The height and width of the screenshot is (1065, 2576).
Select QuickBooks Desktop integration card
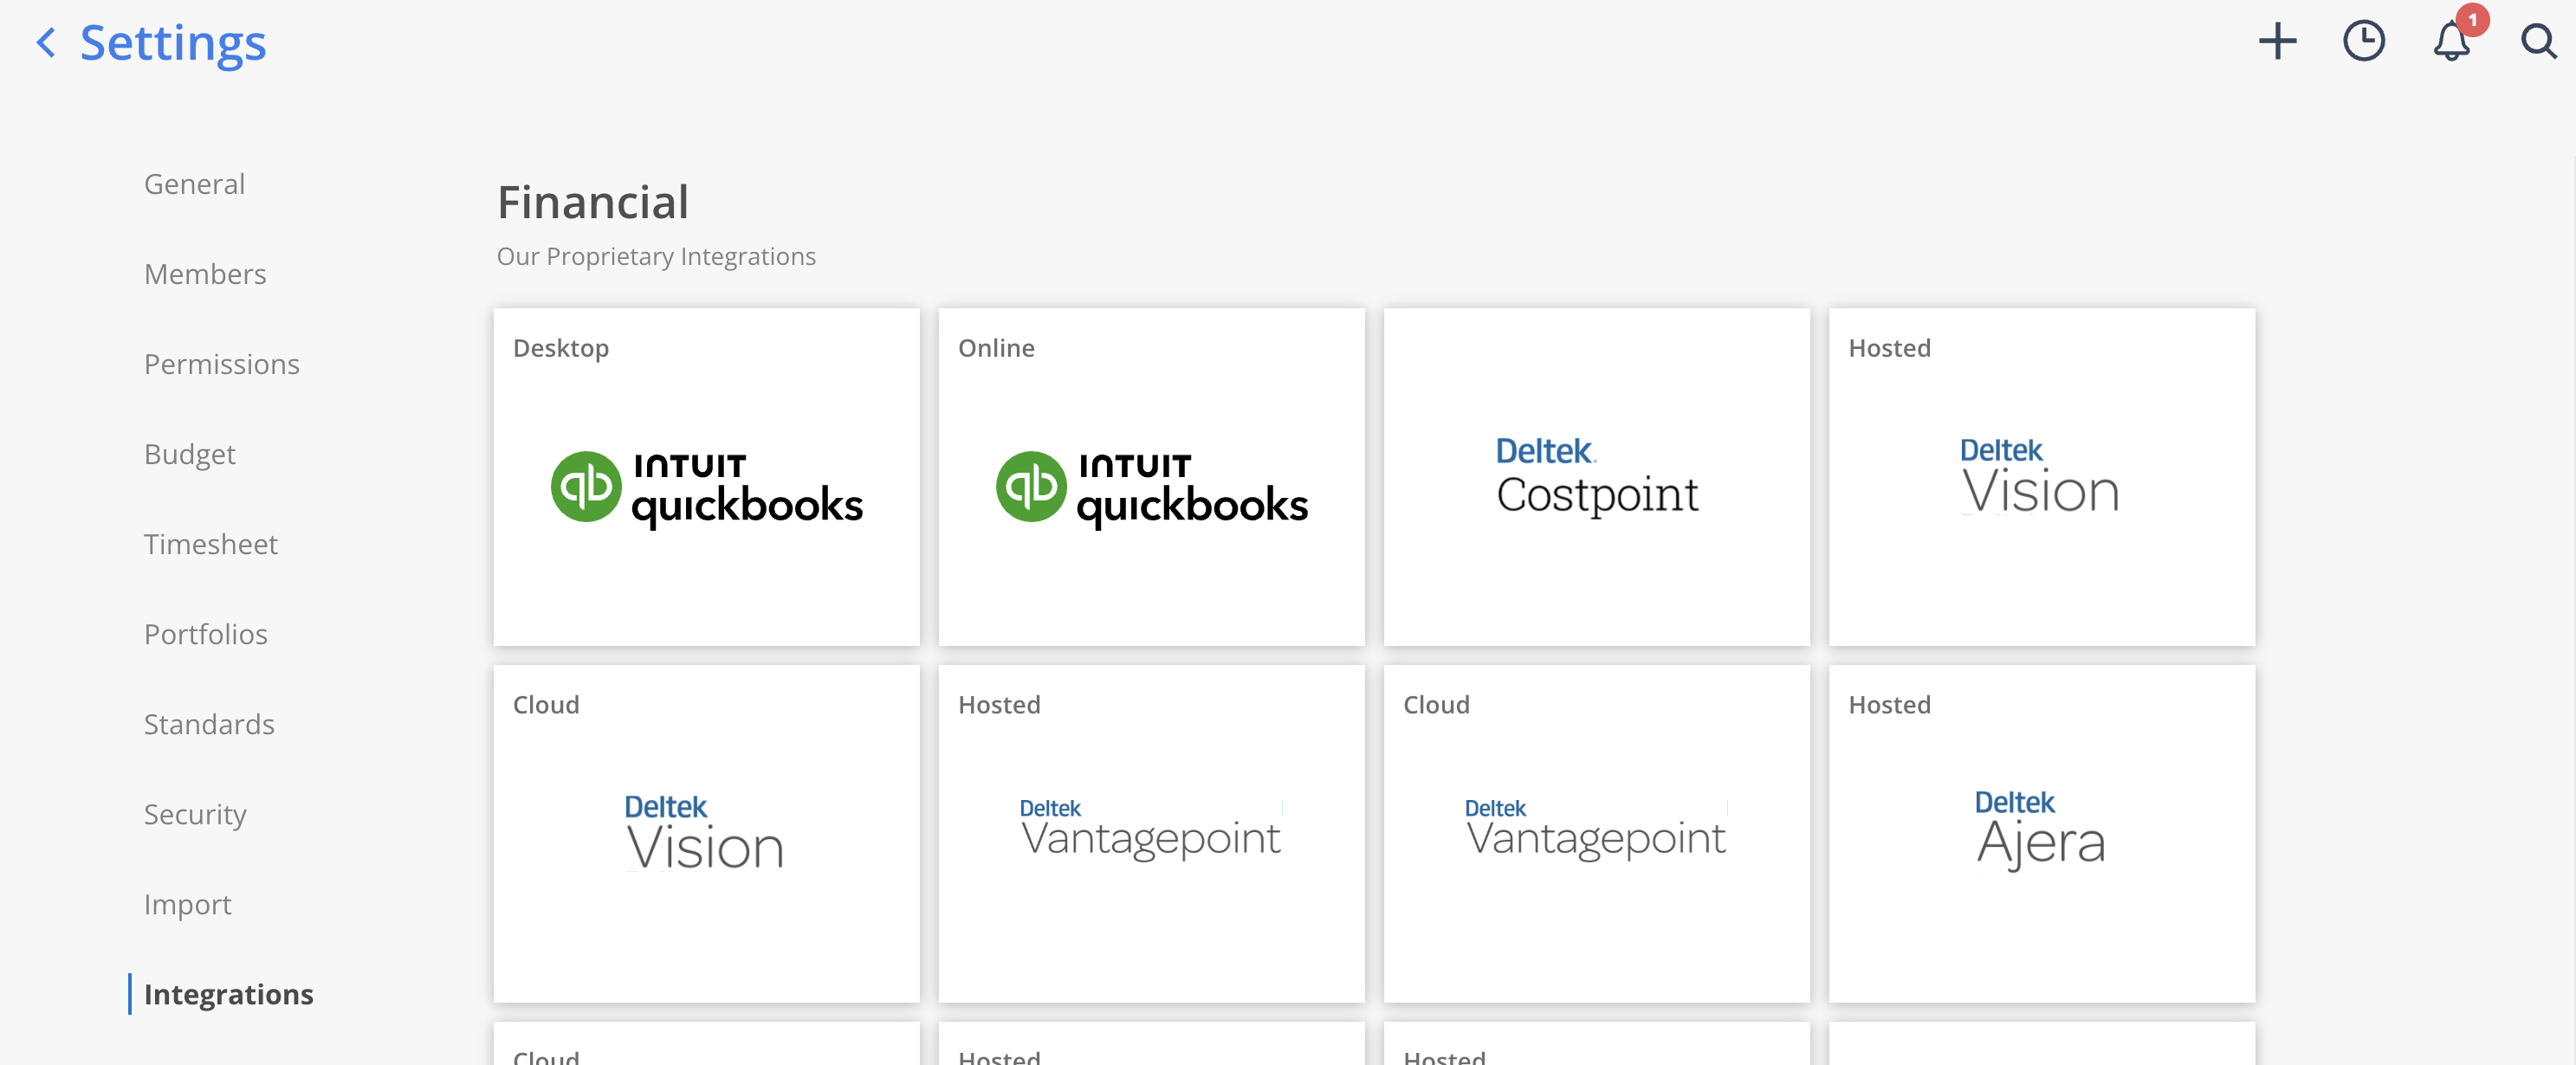pos(706,477)
